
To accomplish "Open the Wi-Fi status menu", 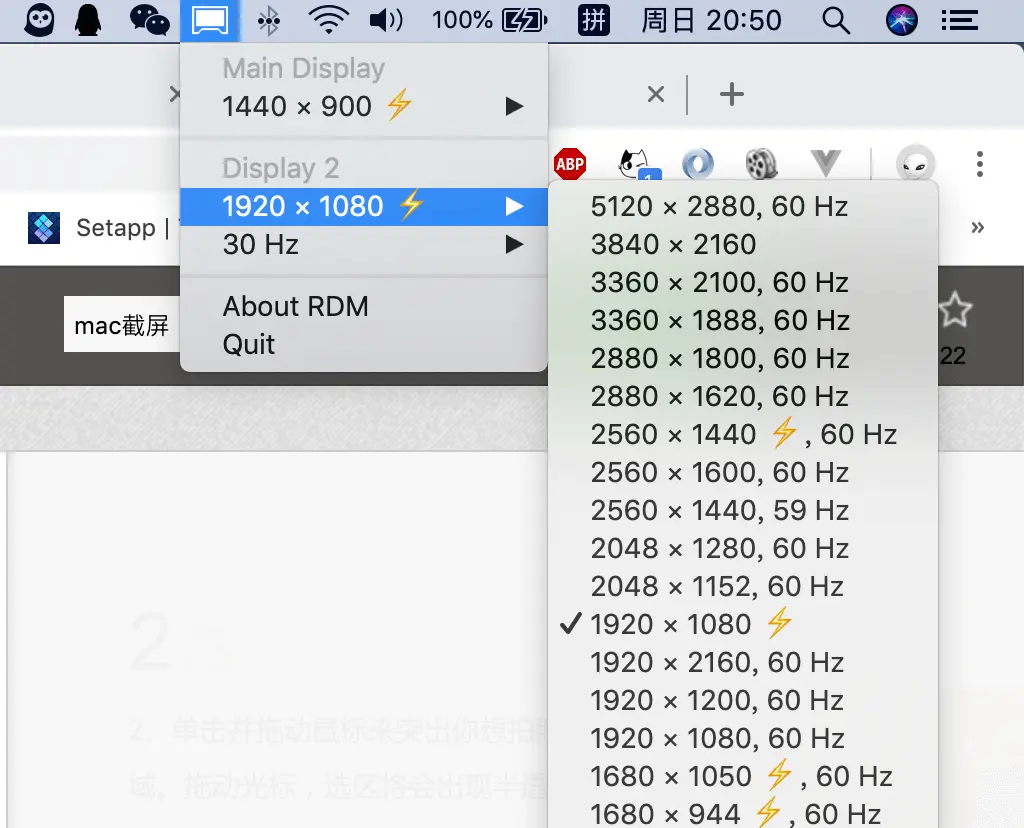I will coord(328,20).
